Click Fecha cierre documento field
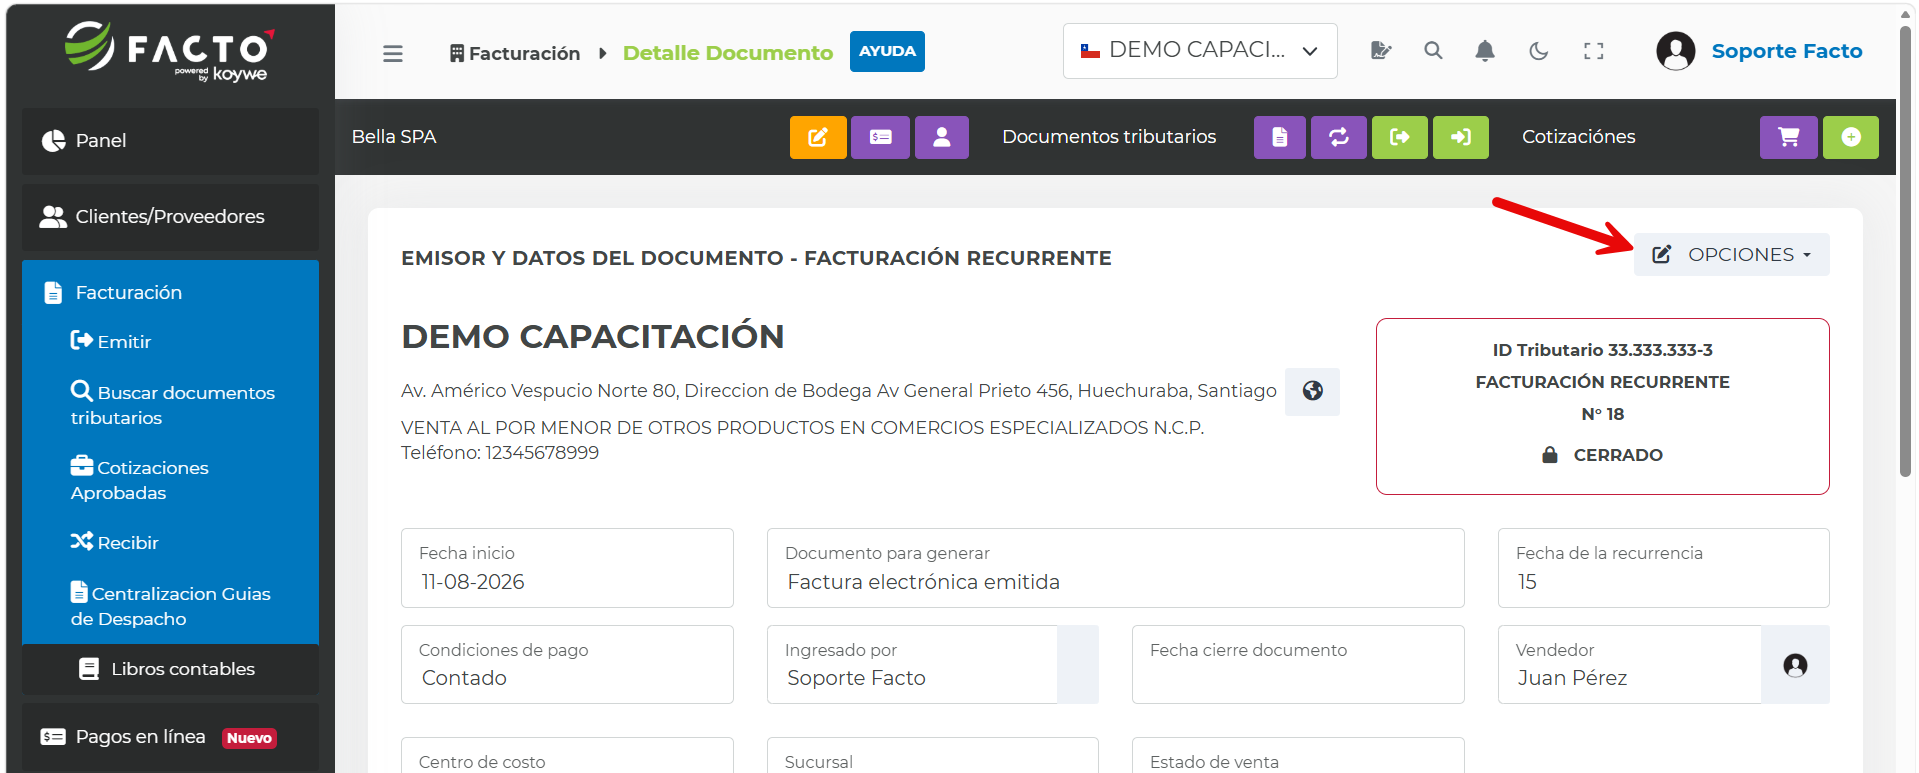 coord(1298,665)
